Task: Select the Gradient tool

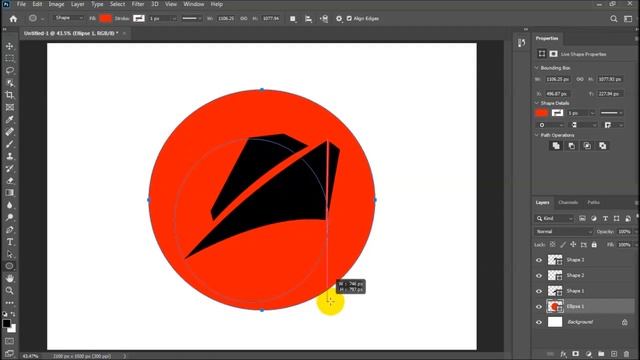Action: tap(9, 193)
